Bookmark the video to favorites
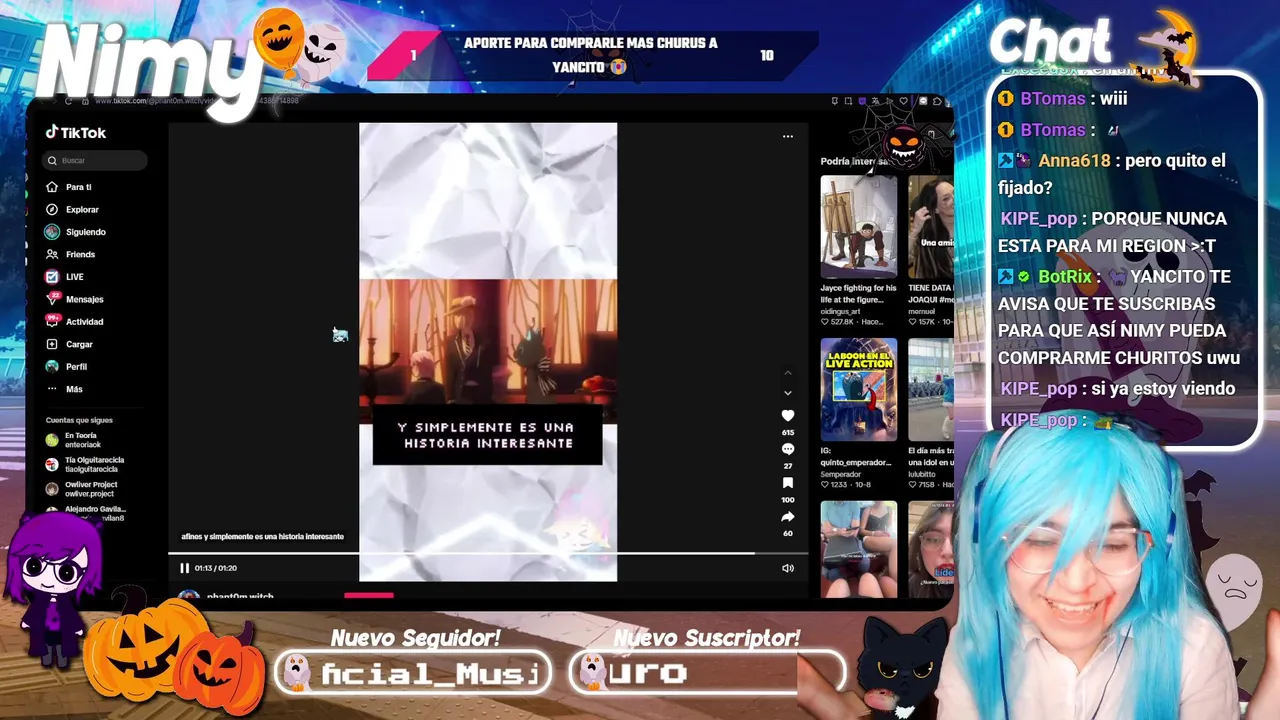The image size is (1280, 720). pyautogui.click(x=788, y=483)
